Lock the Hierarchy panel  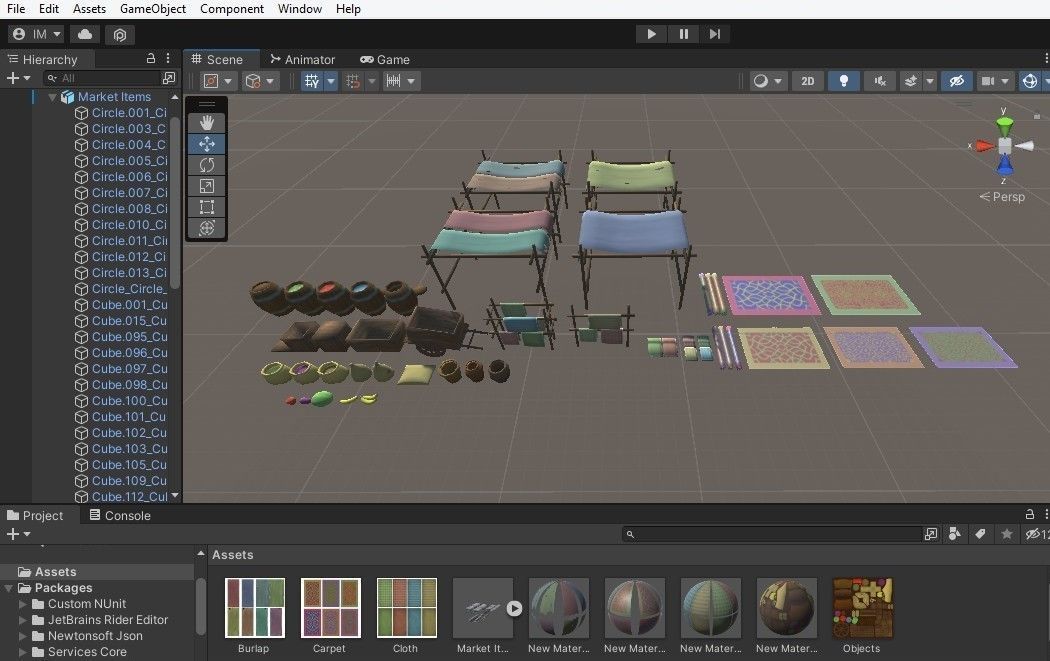(x=151, y=59)
